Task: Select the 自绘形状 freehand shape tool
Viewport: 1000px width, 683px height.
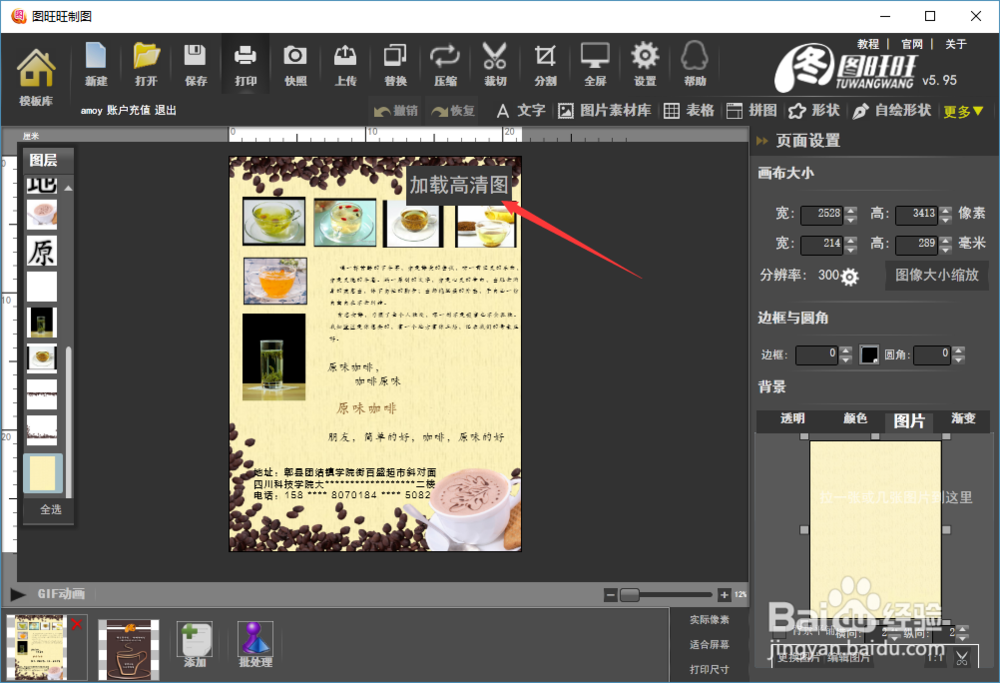Action: pos(892,111)
